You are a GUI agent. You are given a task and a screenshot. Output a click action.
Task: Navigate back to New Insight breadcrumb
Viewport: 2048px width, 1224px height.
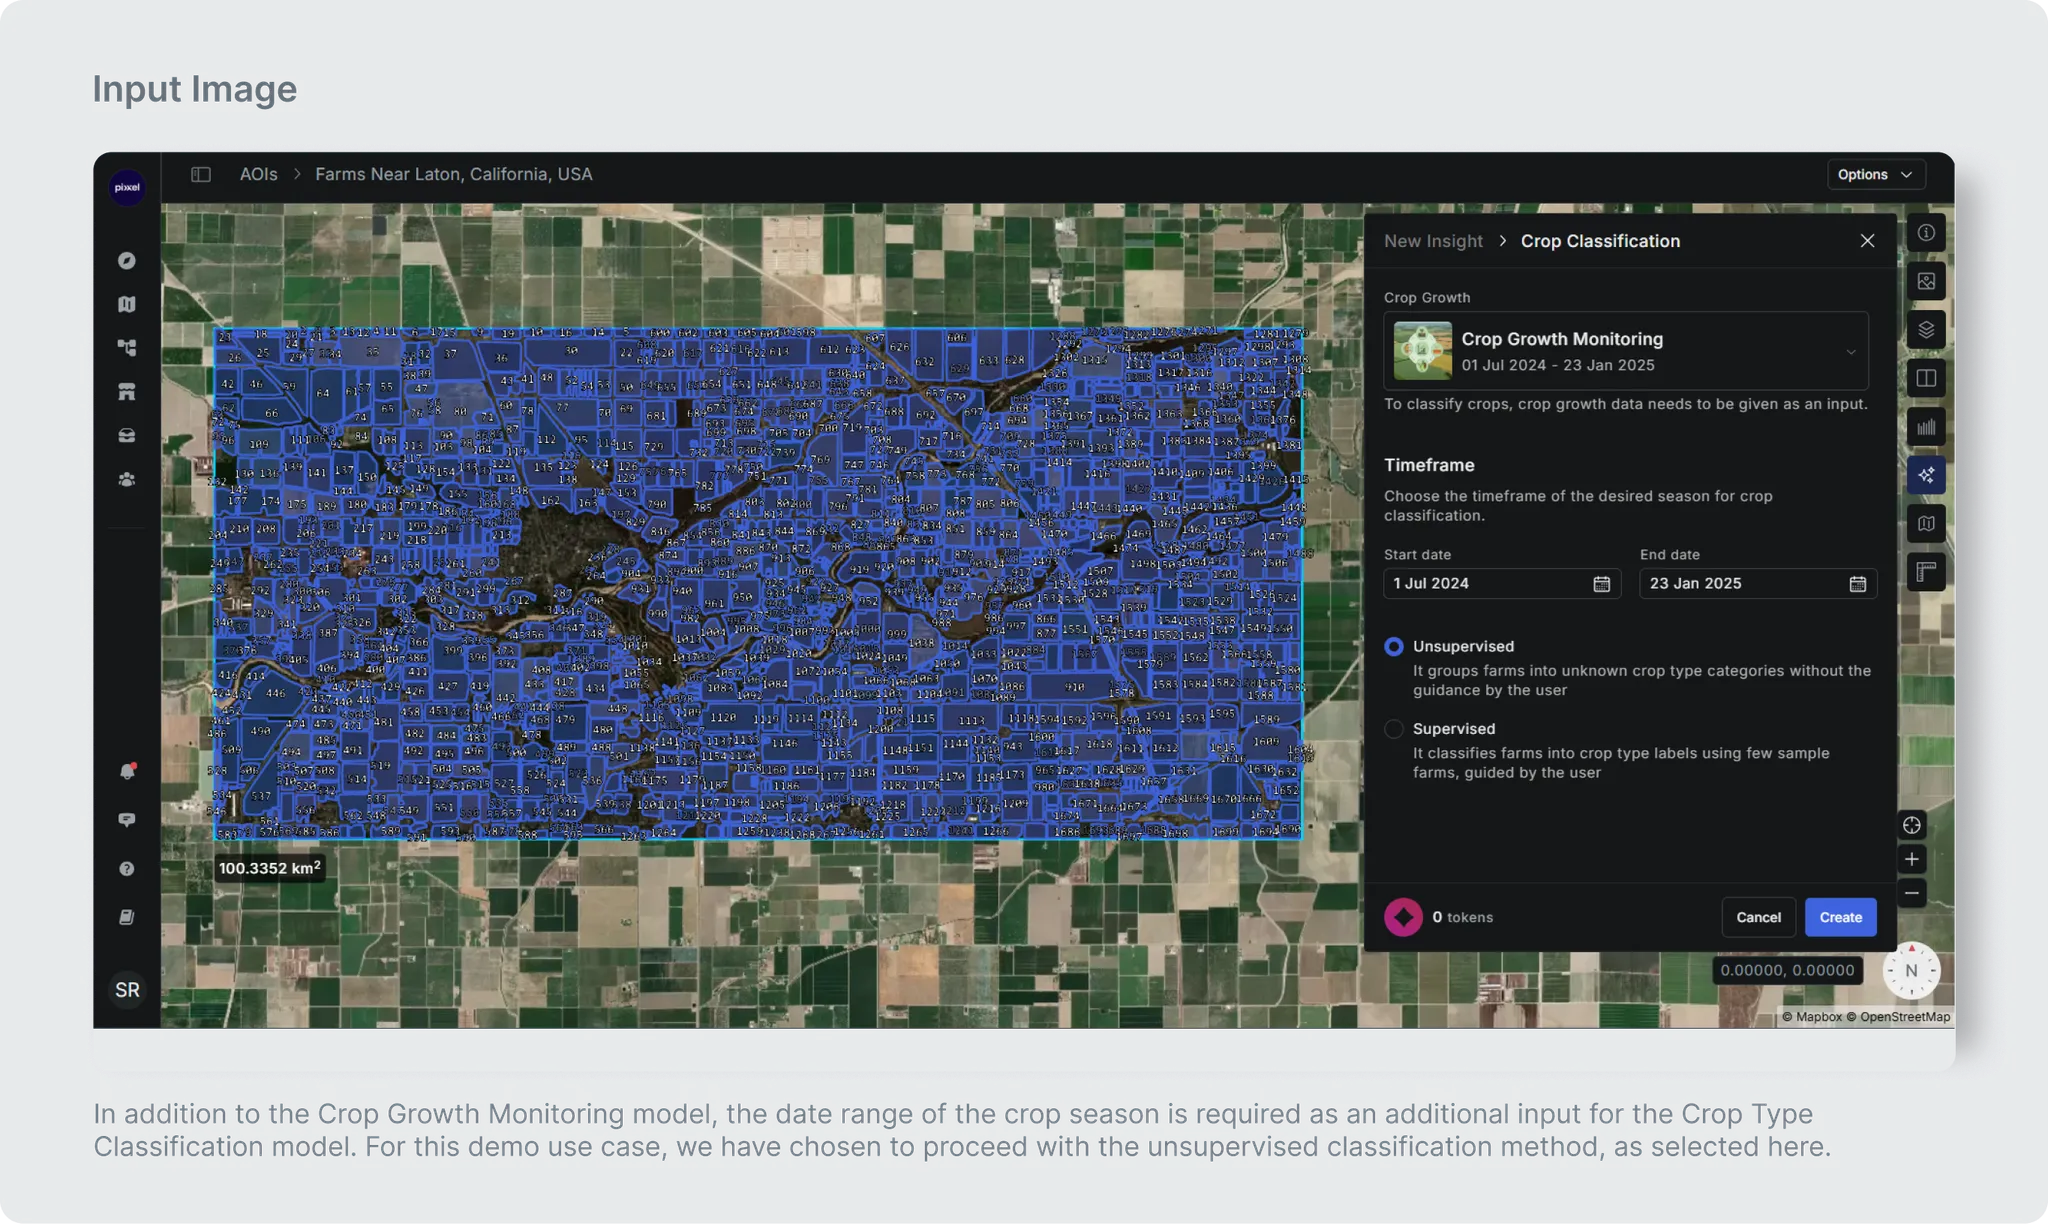(1433, 241)
